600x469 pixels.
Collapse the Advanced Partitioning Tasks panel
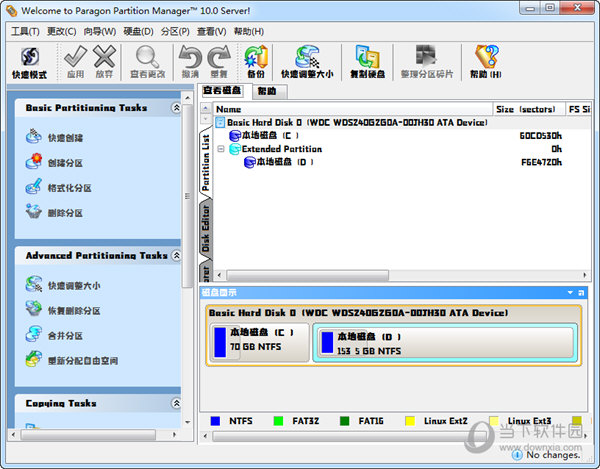pyautogui.click(x=177, y=256)
